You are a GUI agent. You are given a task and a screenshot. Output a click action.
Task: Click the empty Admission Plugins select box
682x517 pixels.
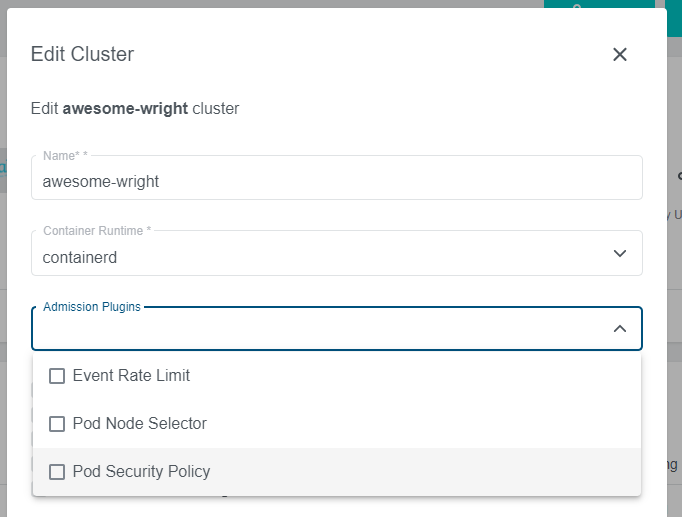[x=320, y=330]
